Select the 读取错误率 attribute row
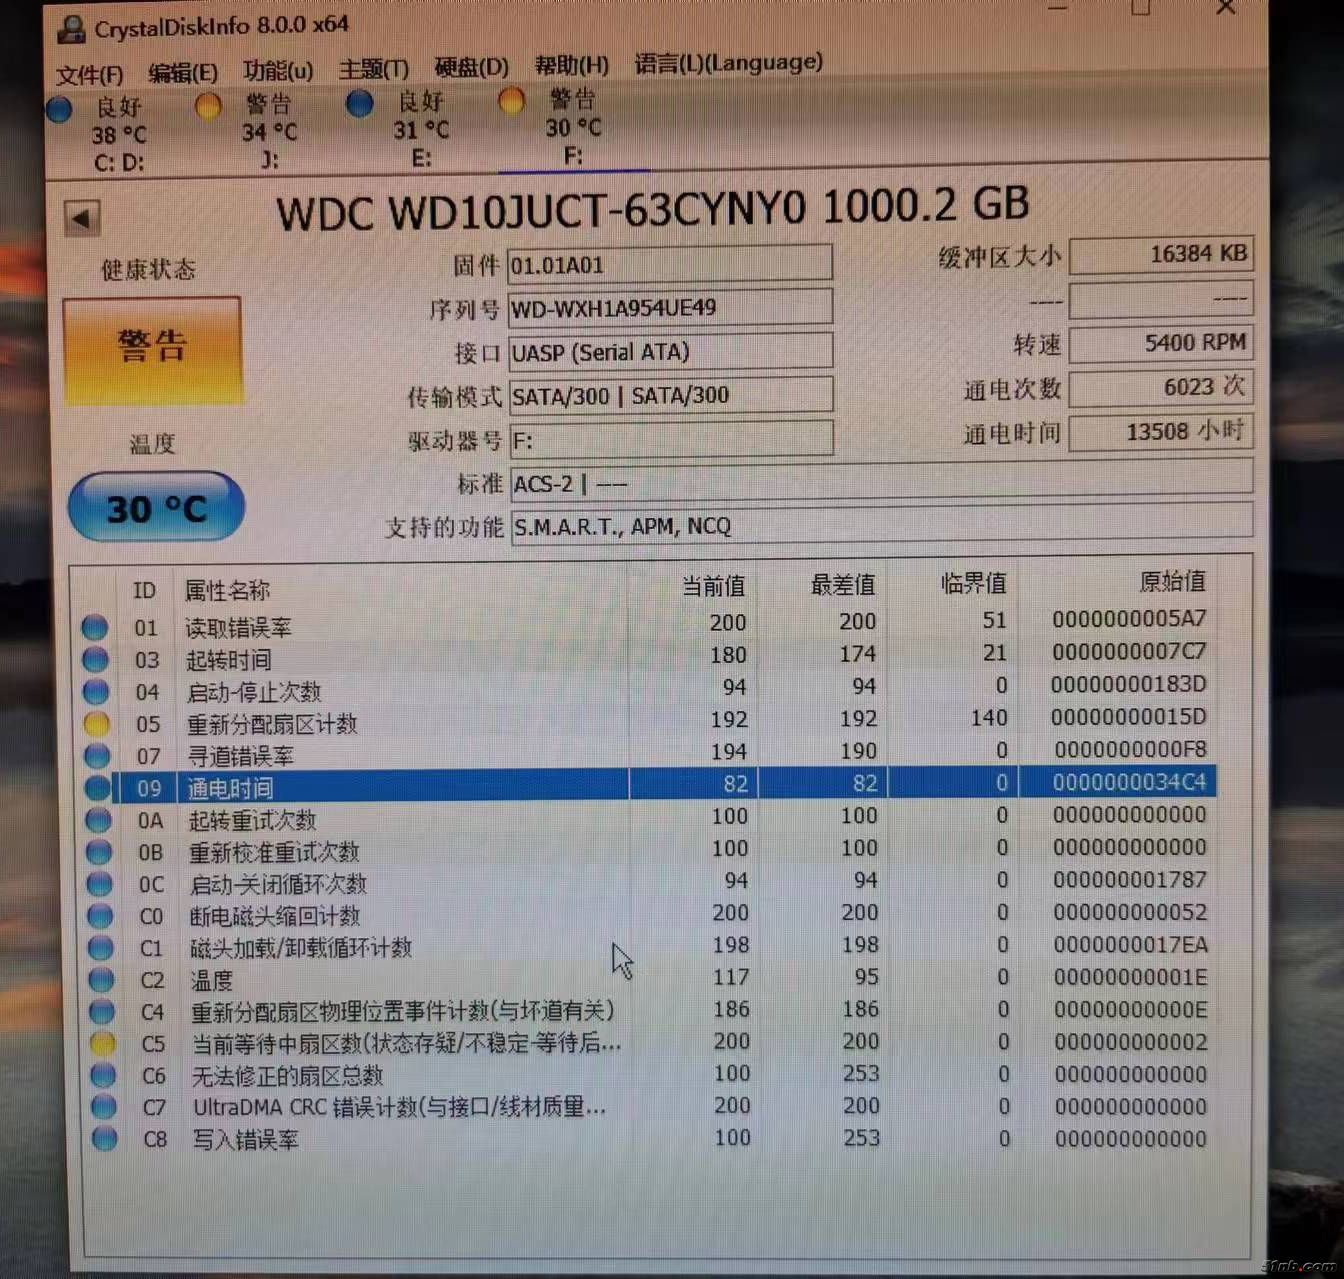This screenshot has height=1279, width=1344. click(x=646, y=624)
